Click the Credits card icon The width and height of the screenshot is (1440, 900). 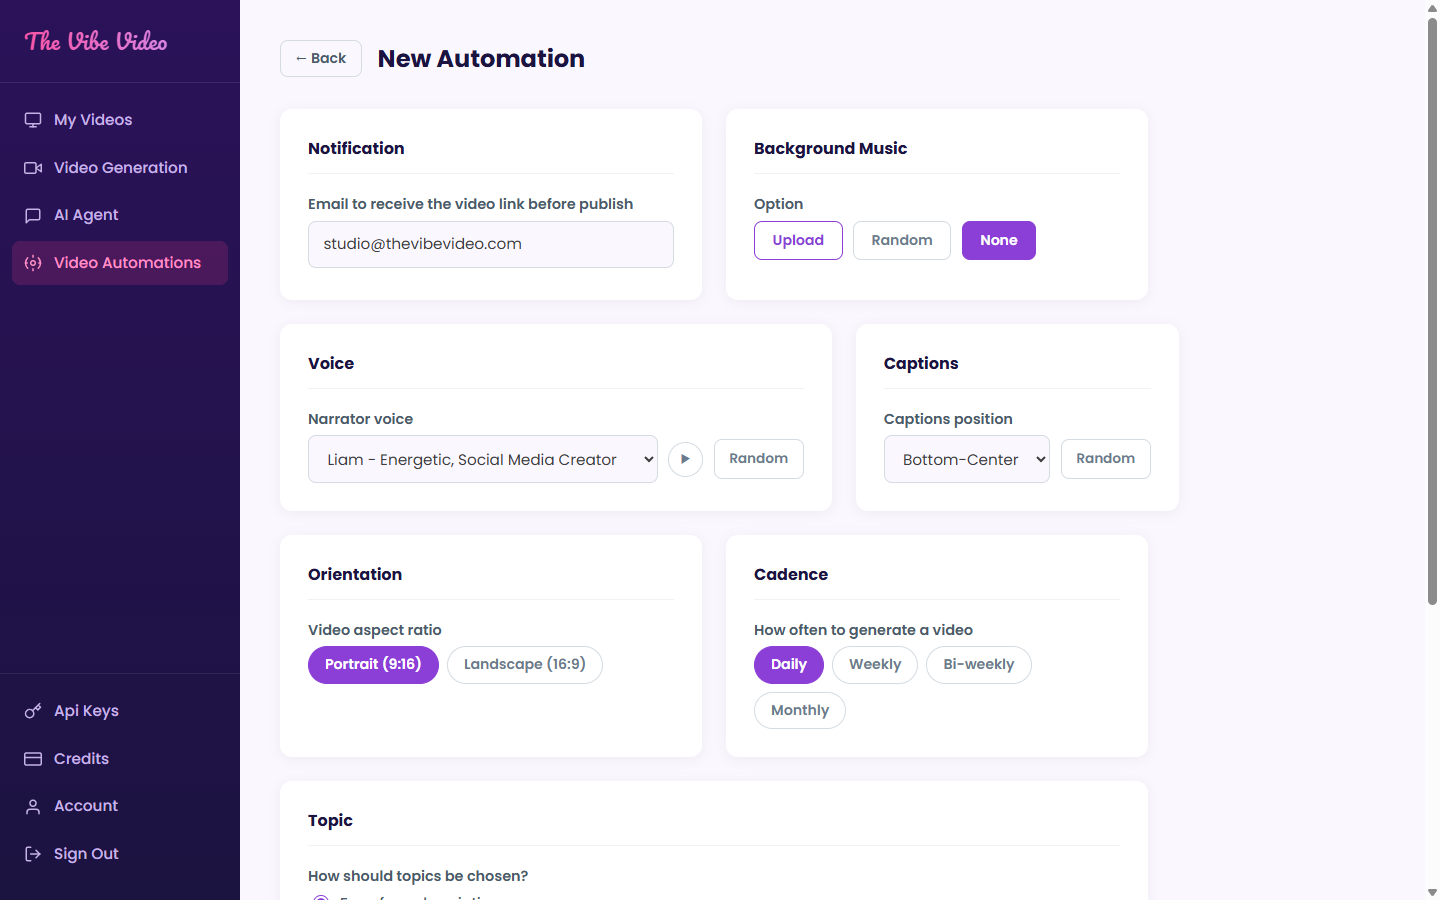coord(33,759)
